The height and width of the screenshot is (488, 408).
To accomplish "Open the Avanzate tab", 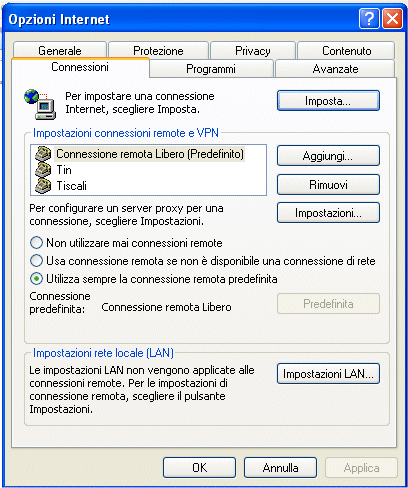I will pos(335,69).
